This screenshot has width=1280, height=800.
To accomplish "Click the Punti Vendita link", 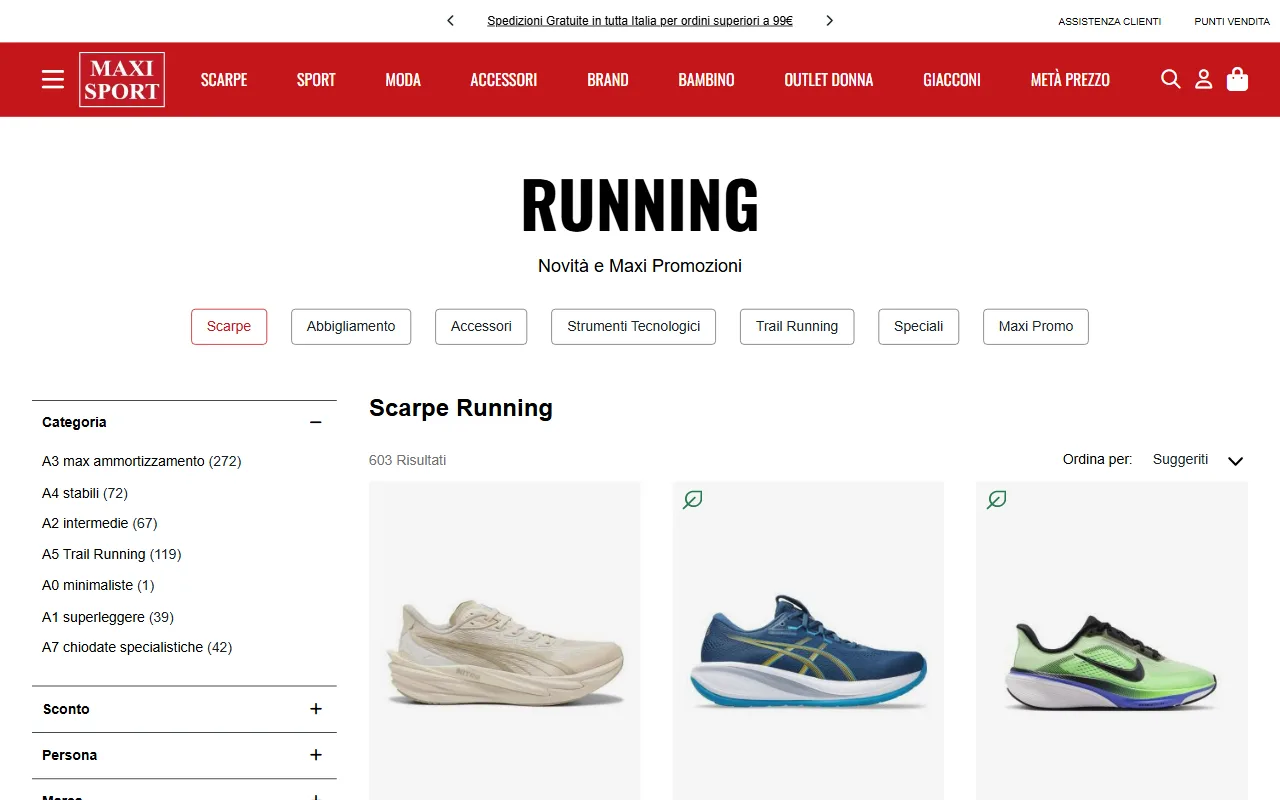I will pyautogui.click(x=1232, y=21).
